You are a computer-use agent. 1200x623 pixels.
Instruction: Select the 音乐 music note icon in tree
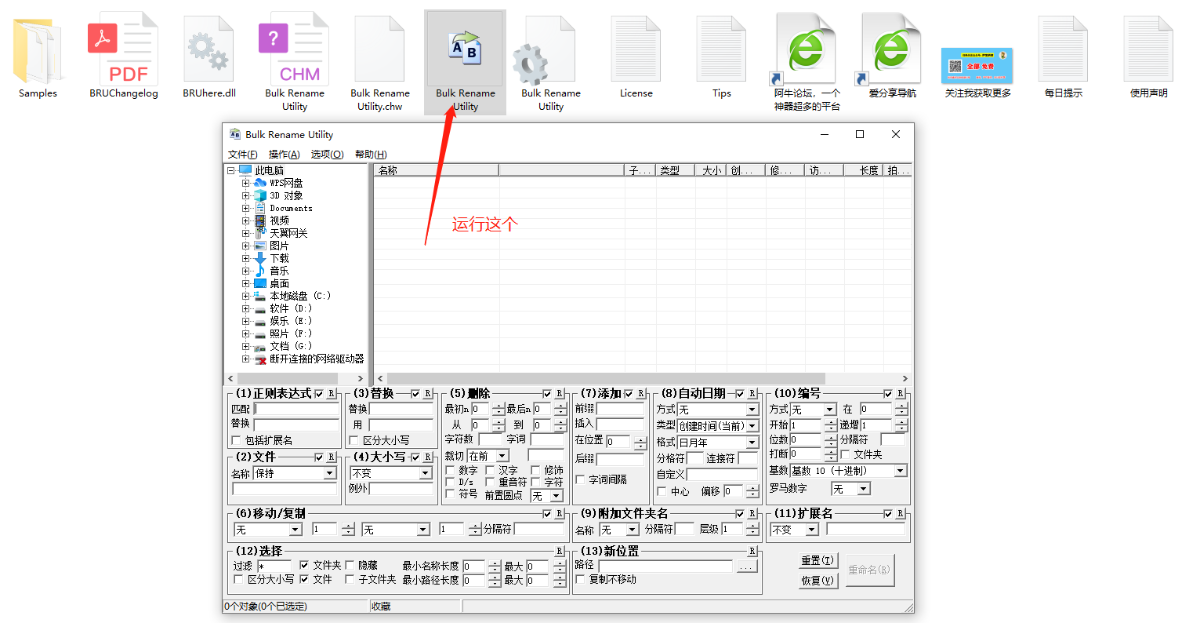(x=260, y=271)
